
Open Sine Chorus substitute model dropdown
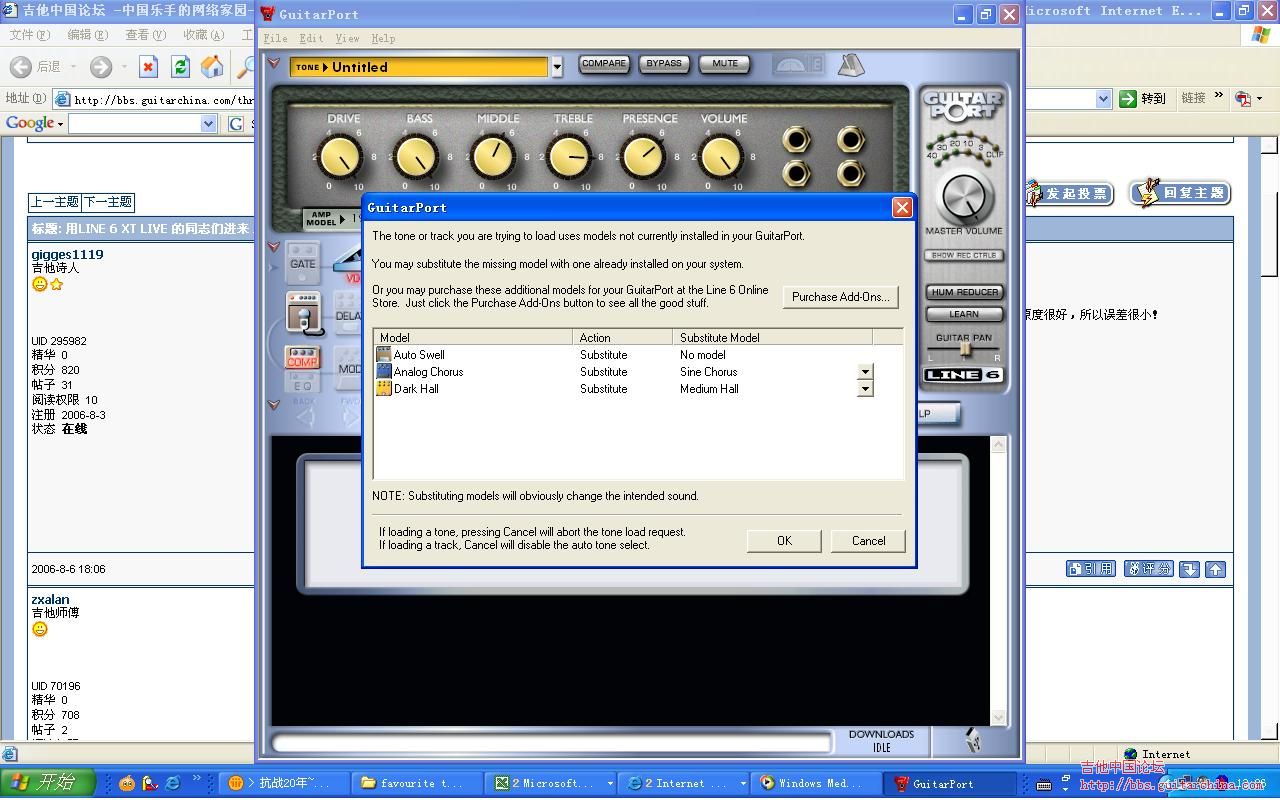(x=866, y=371)
